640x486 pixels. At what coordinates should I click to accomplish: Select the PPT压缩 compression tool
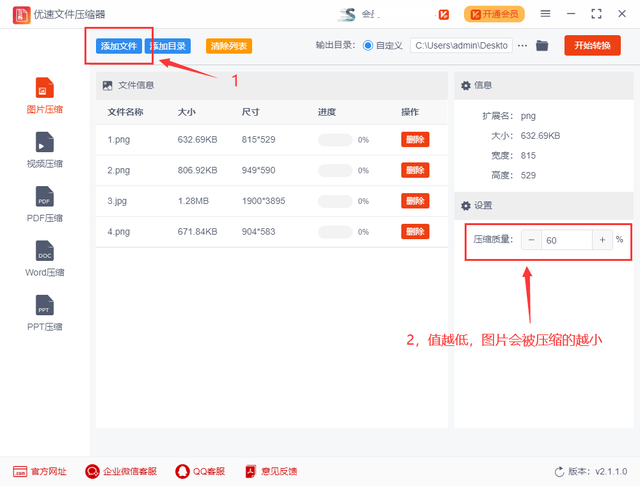click(x=44, y=305)
